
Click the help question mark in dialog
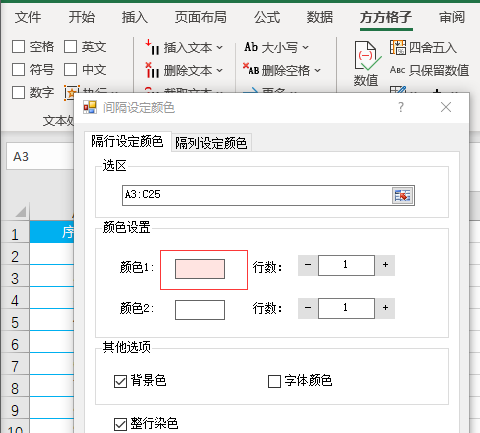[401, 107]
